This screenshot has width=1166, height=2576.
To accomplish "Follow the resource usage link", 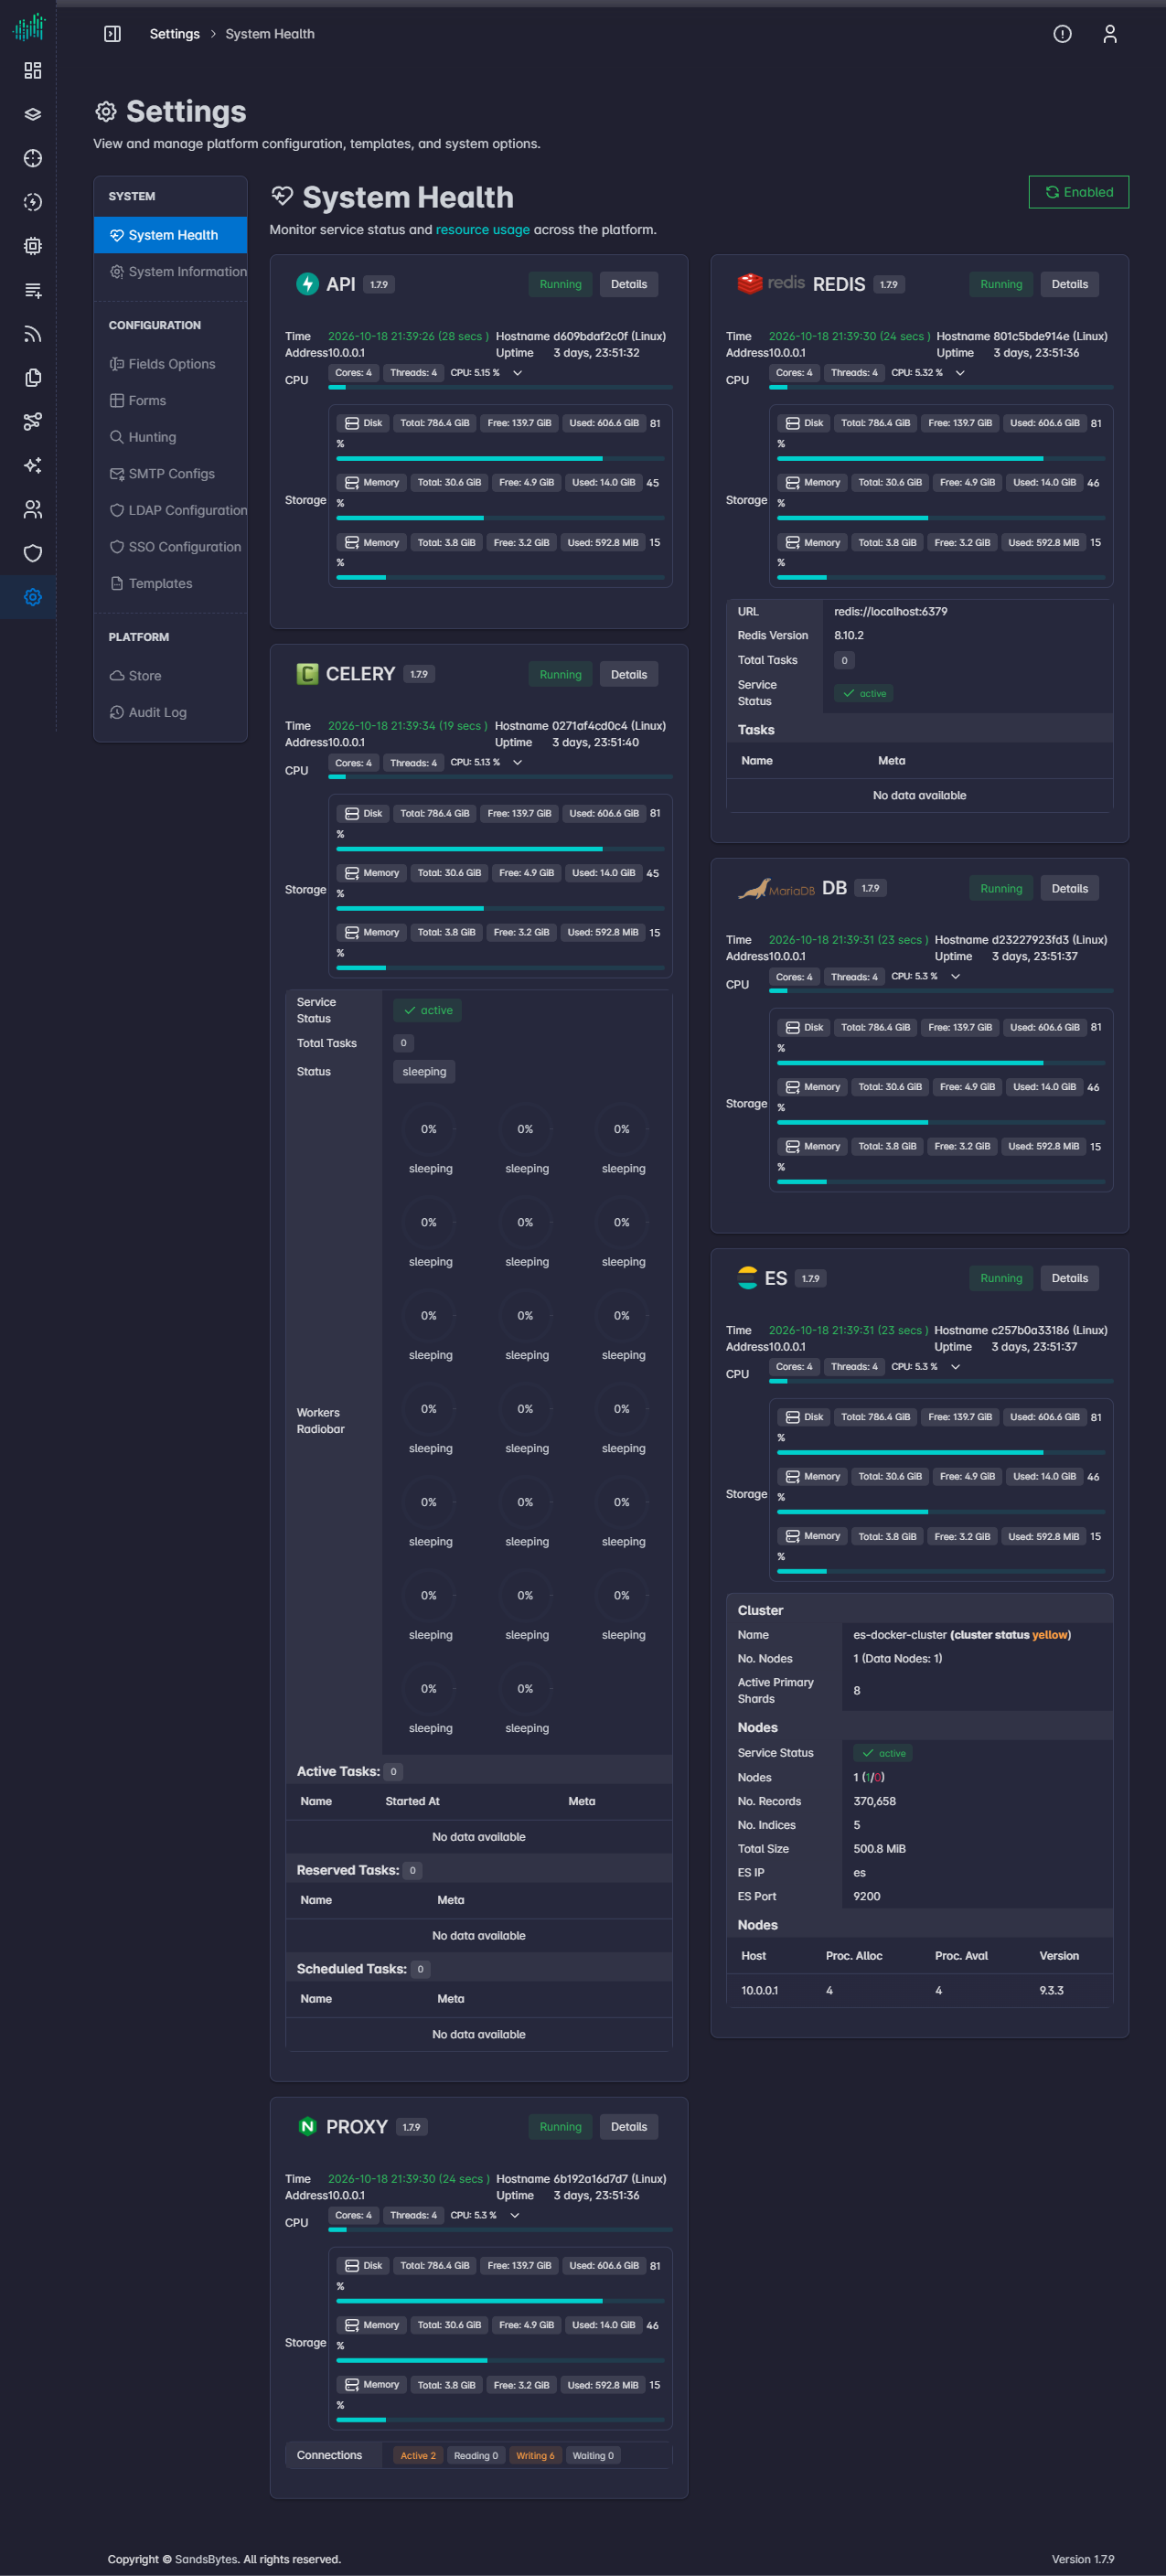I will pos(482,230).
